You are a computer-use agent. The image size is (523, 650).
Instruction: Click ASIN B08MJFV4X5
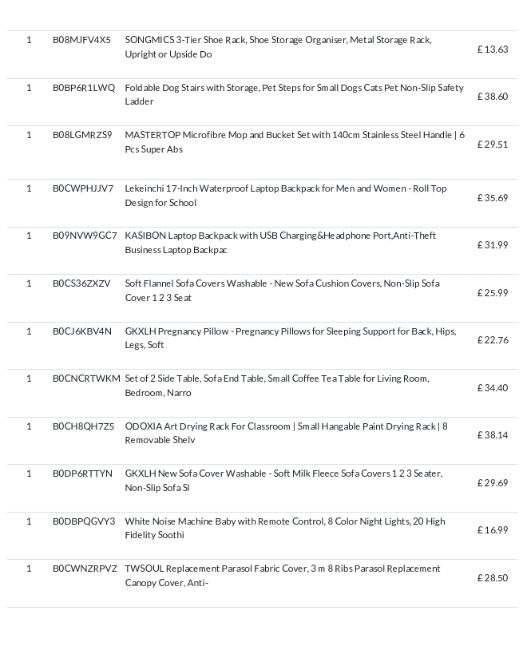click(x=82, y=40)
